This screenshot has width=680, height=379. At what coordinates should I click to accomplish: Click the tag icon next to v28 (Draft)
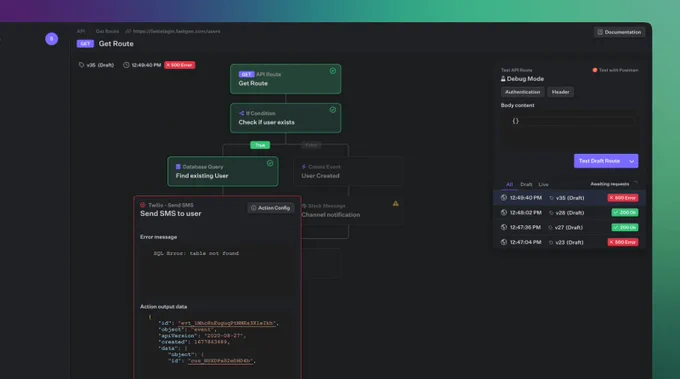[x=552, y=213]
